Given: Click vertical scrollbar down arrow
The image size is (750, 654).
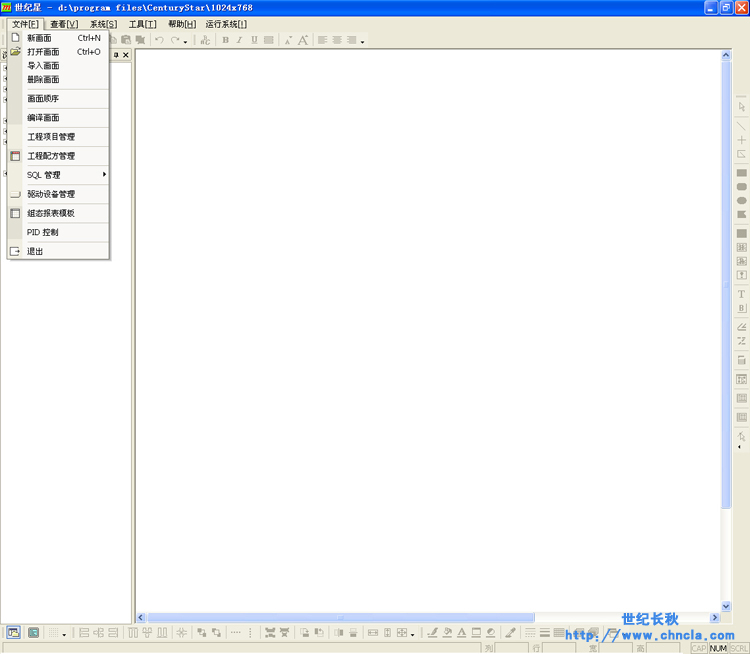Looking at the screenshot, I should 726,606.
